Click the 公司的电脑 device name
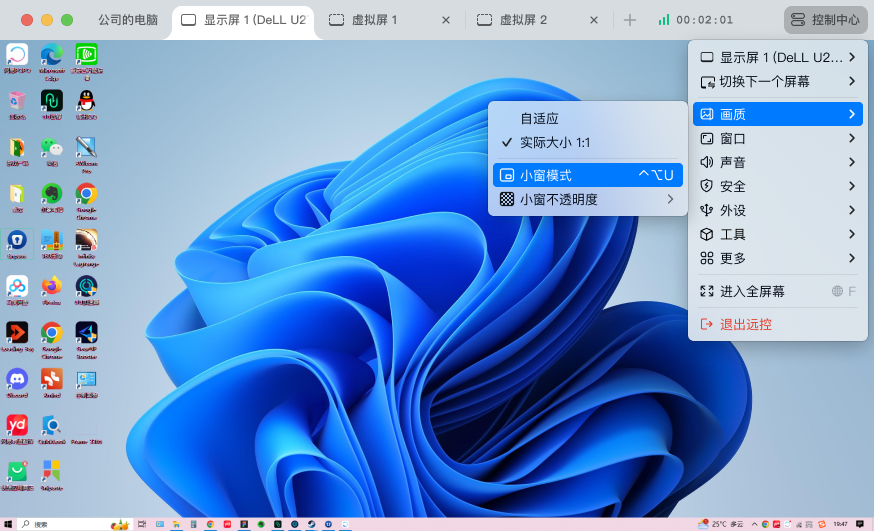This screenshot has width=874, height=531. pos(128,20)
